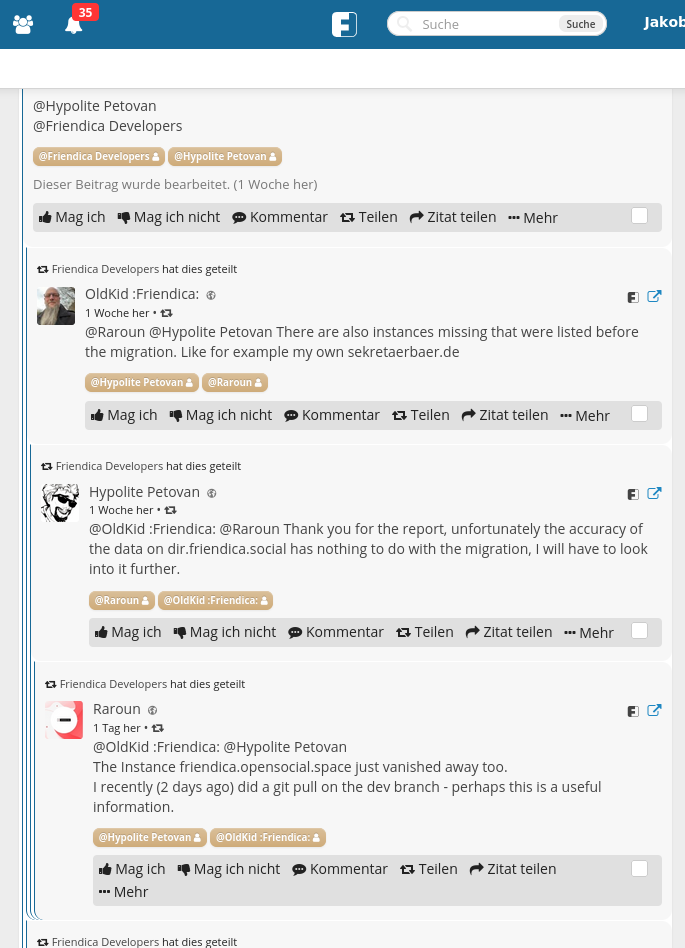This screenshot has height=948, width=685.
Task: Click Friendica icon beside Hypolite Petovan's post
Action: [633, 494]
